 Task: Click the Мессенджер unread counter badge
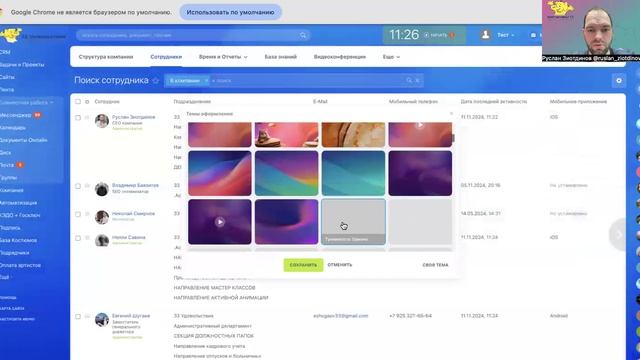[x=38, y=115]
